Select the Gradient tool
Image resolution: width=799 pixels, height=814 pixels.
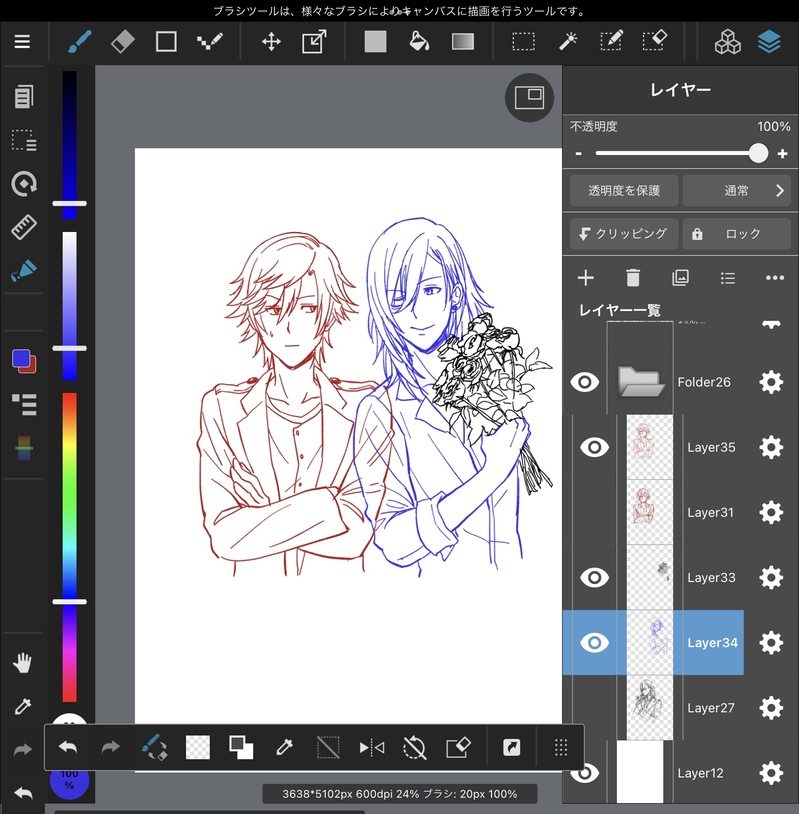tap(463, 42)
